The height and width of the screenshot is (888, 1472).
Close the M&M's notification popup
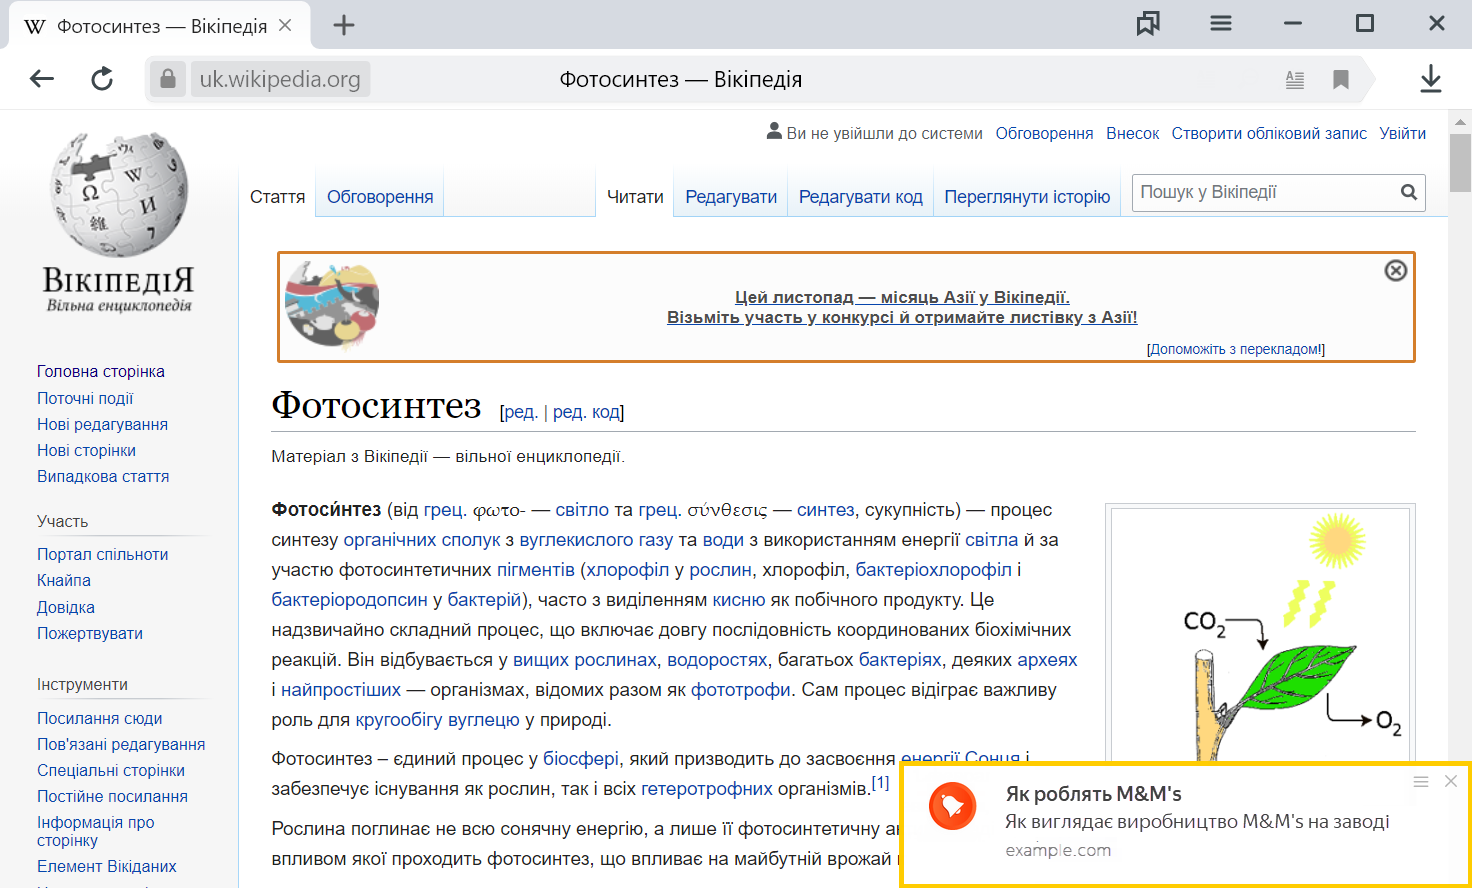[x=1451, y=781]
